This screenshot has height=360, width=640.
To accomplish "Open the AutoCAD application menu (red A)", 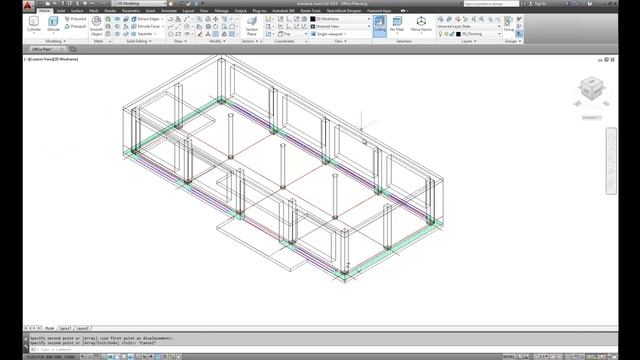I will coord(28,6).
